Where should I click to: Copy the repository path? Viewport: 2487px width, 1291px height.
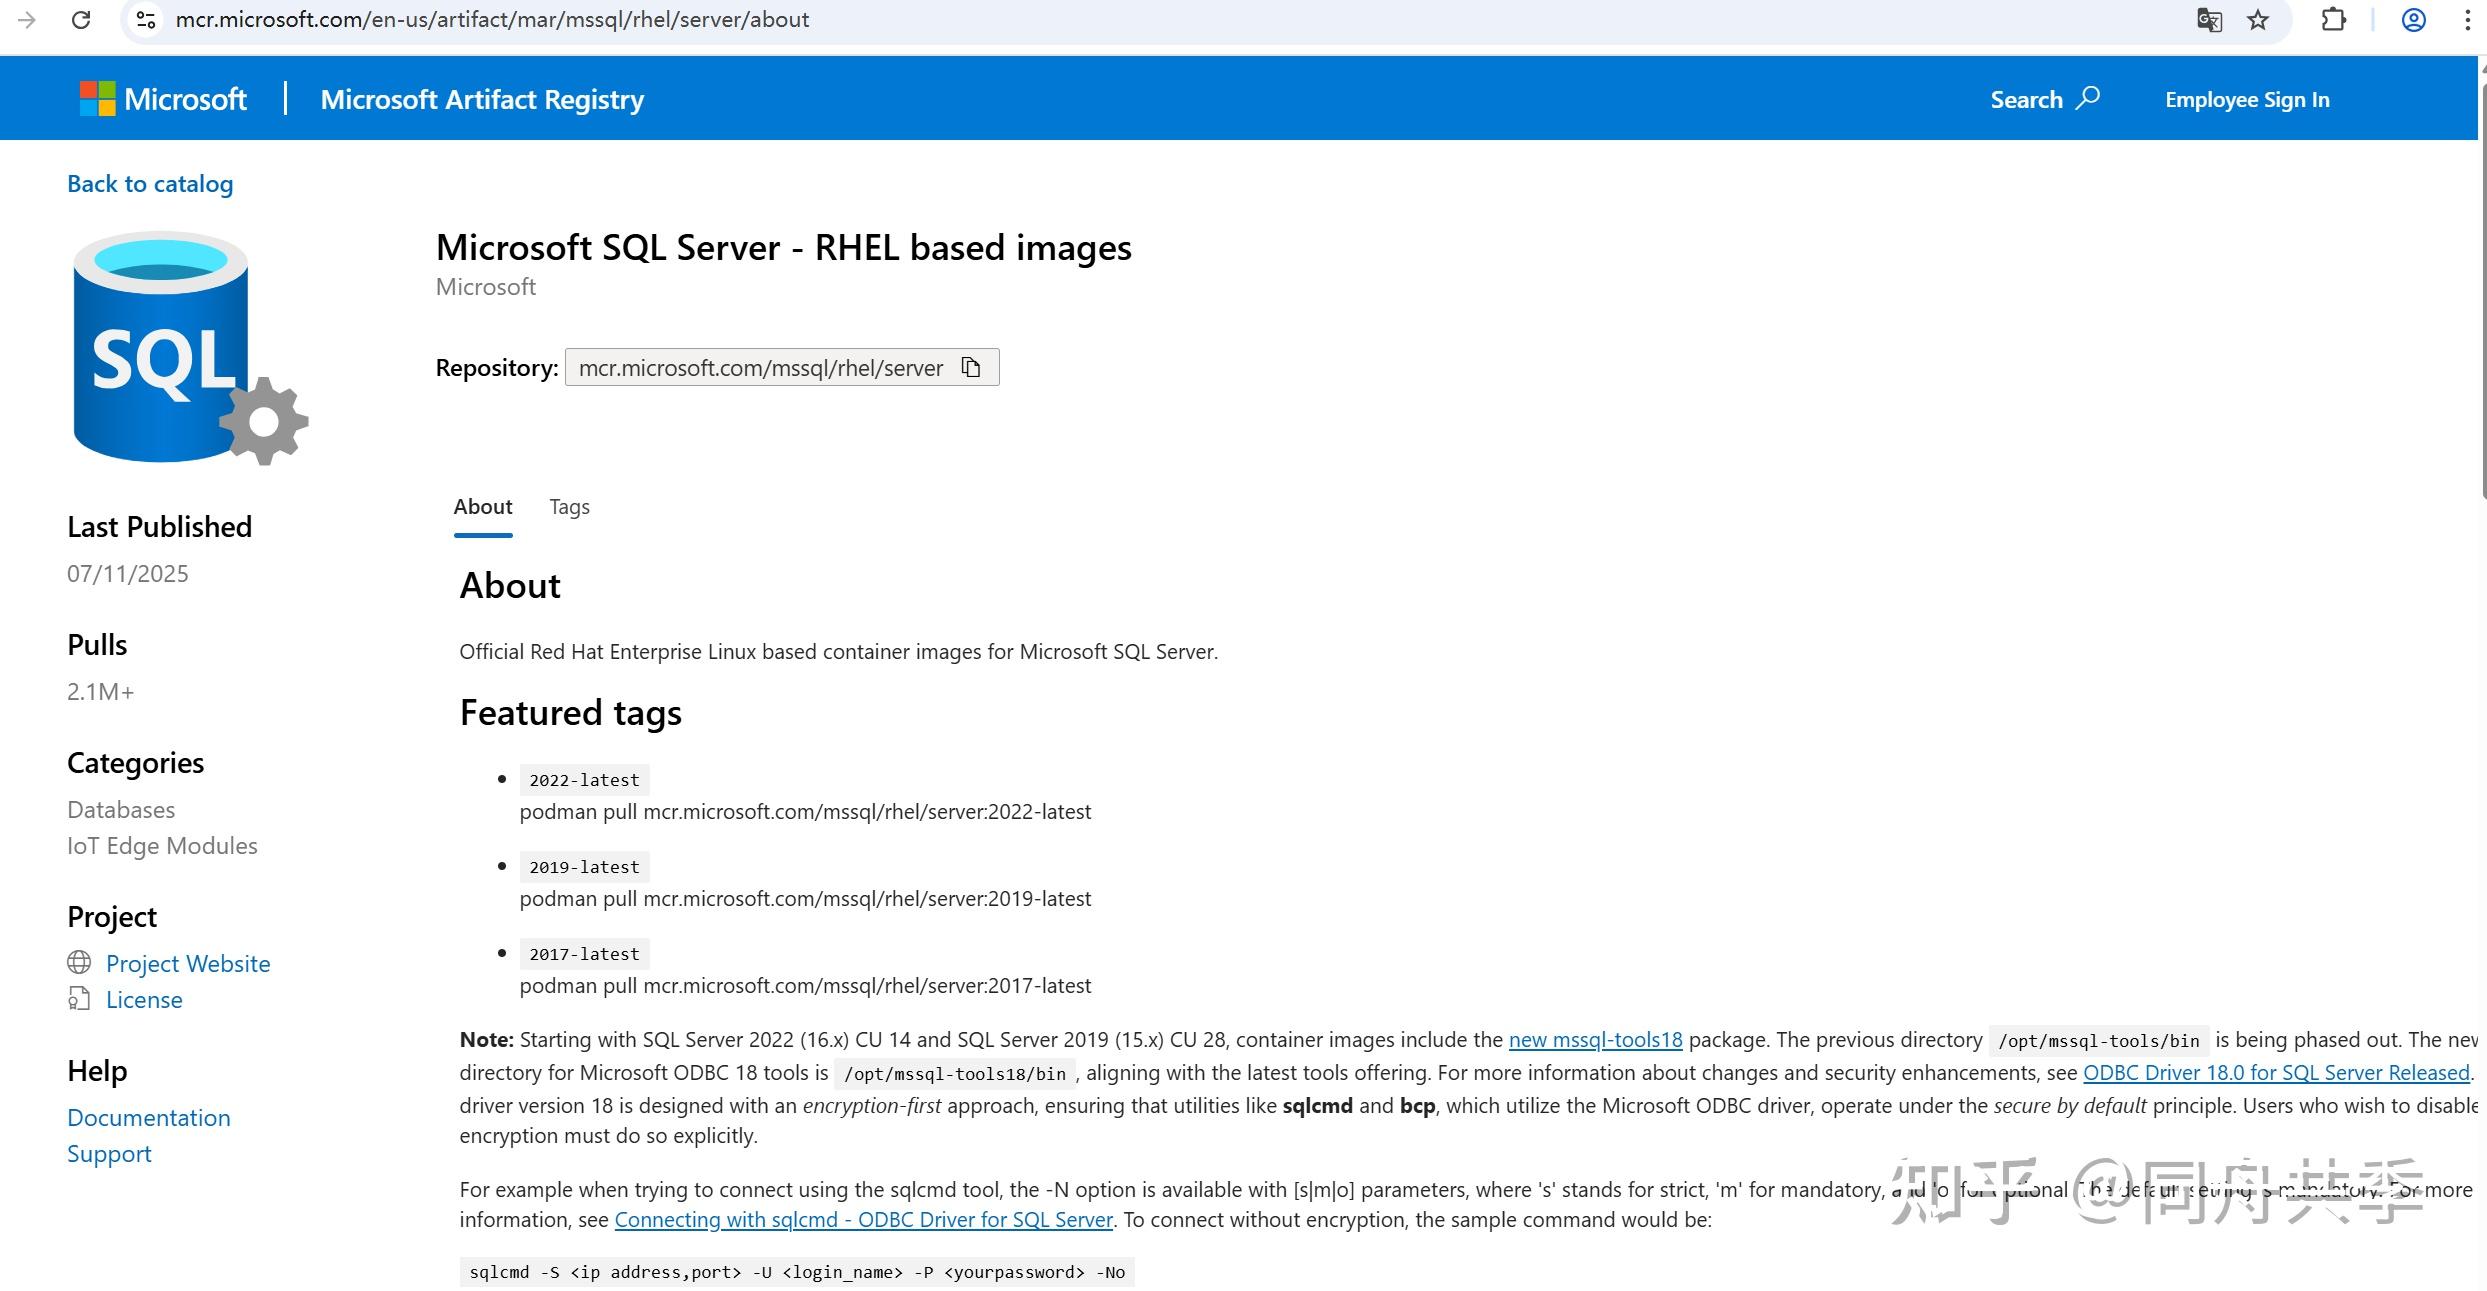pos(970,367)
